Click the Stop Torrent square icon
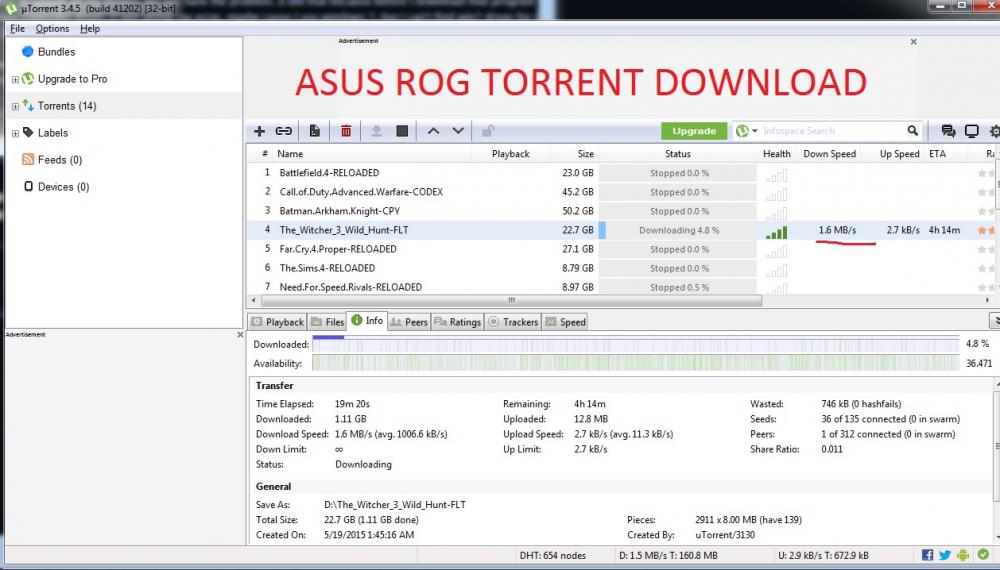The image size is (1000, 570). (402, 131)
